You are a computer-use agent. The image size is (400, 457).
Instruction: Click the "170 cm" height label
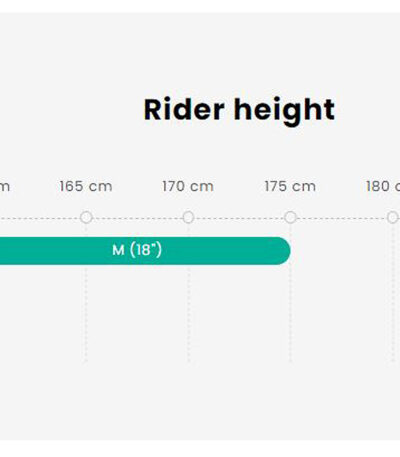click(188, 186)
